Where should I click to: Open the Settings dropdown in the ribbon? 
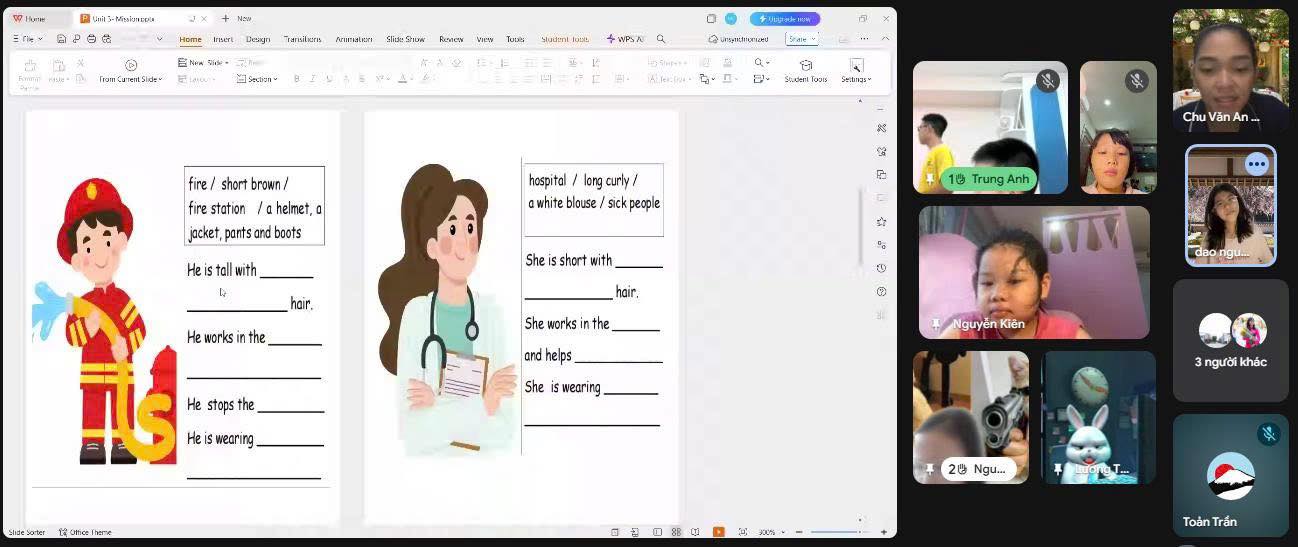855,71
